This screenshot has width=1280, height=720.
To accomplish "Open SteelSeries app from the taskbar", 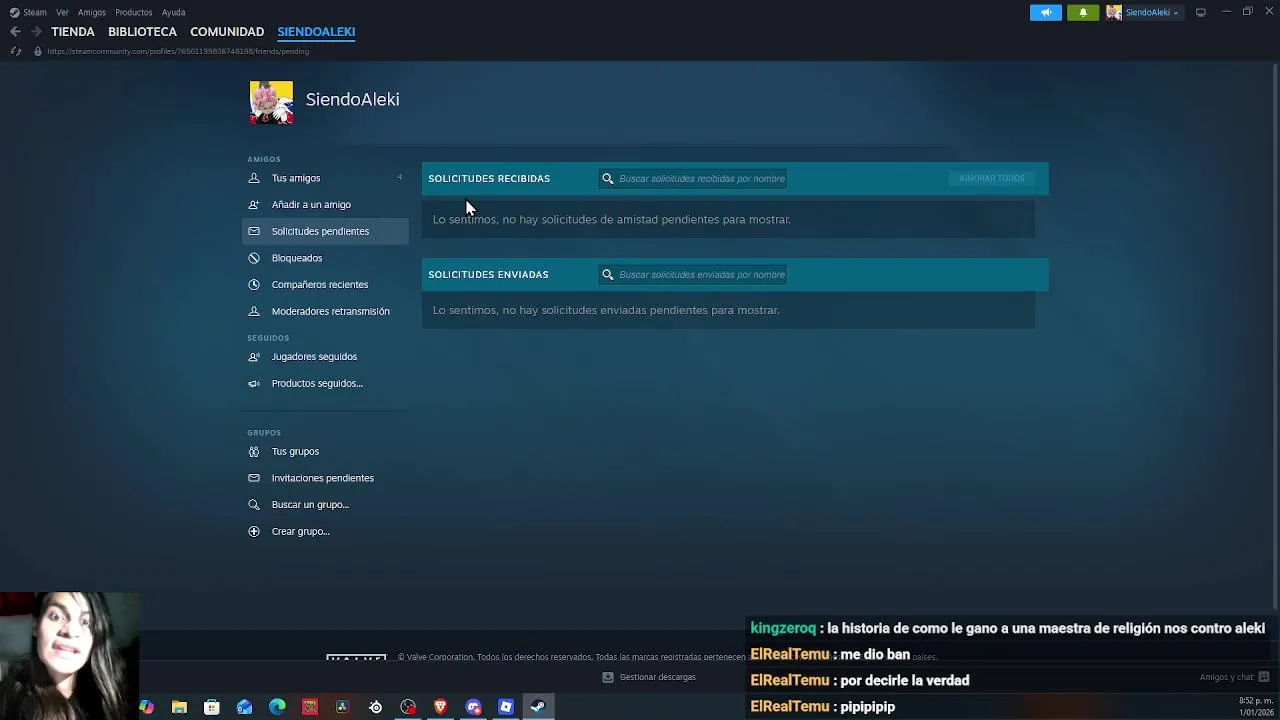I will [x=375, y=707].
